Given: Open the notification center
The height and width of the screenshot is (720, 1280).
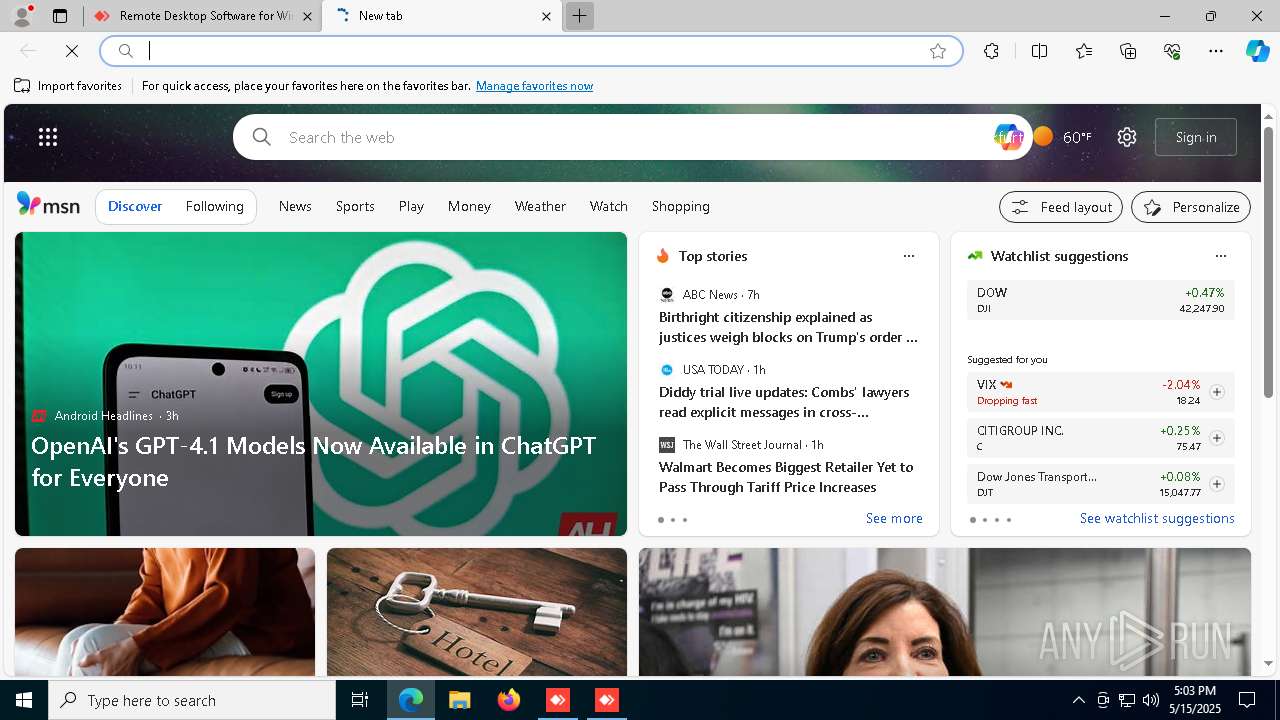Looking at the screenshot, I should tap(1247, 700).
